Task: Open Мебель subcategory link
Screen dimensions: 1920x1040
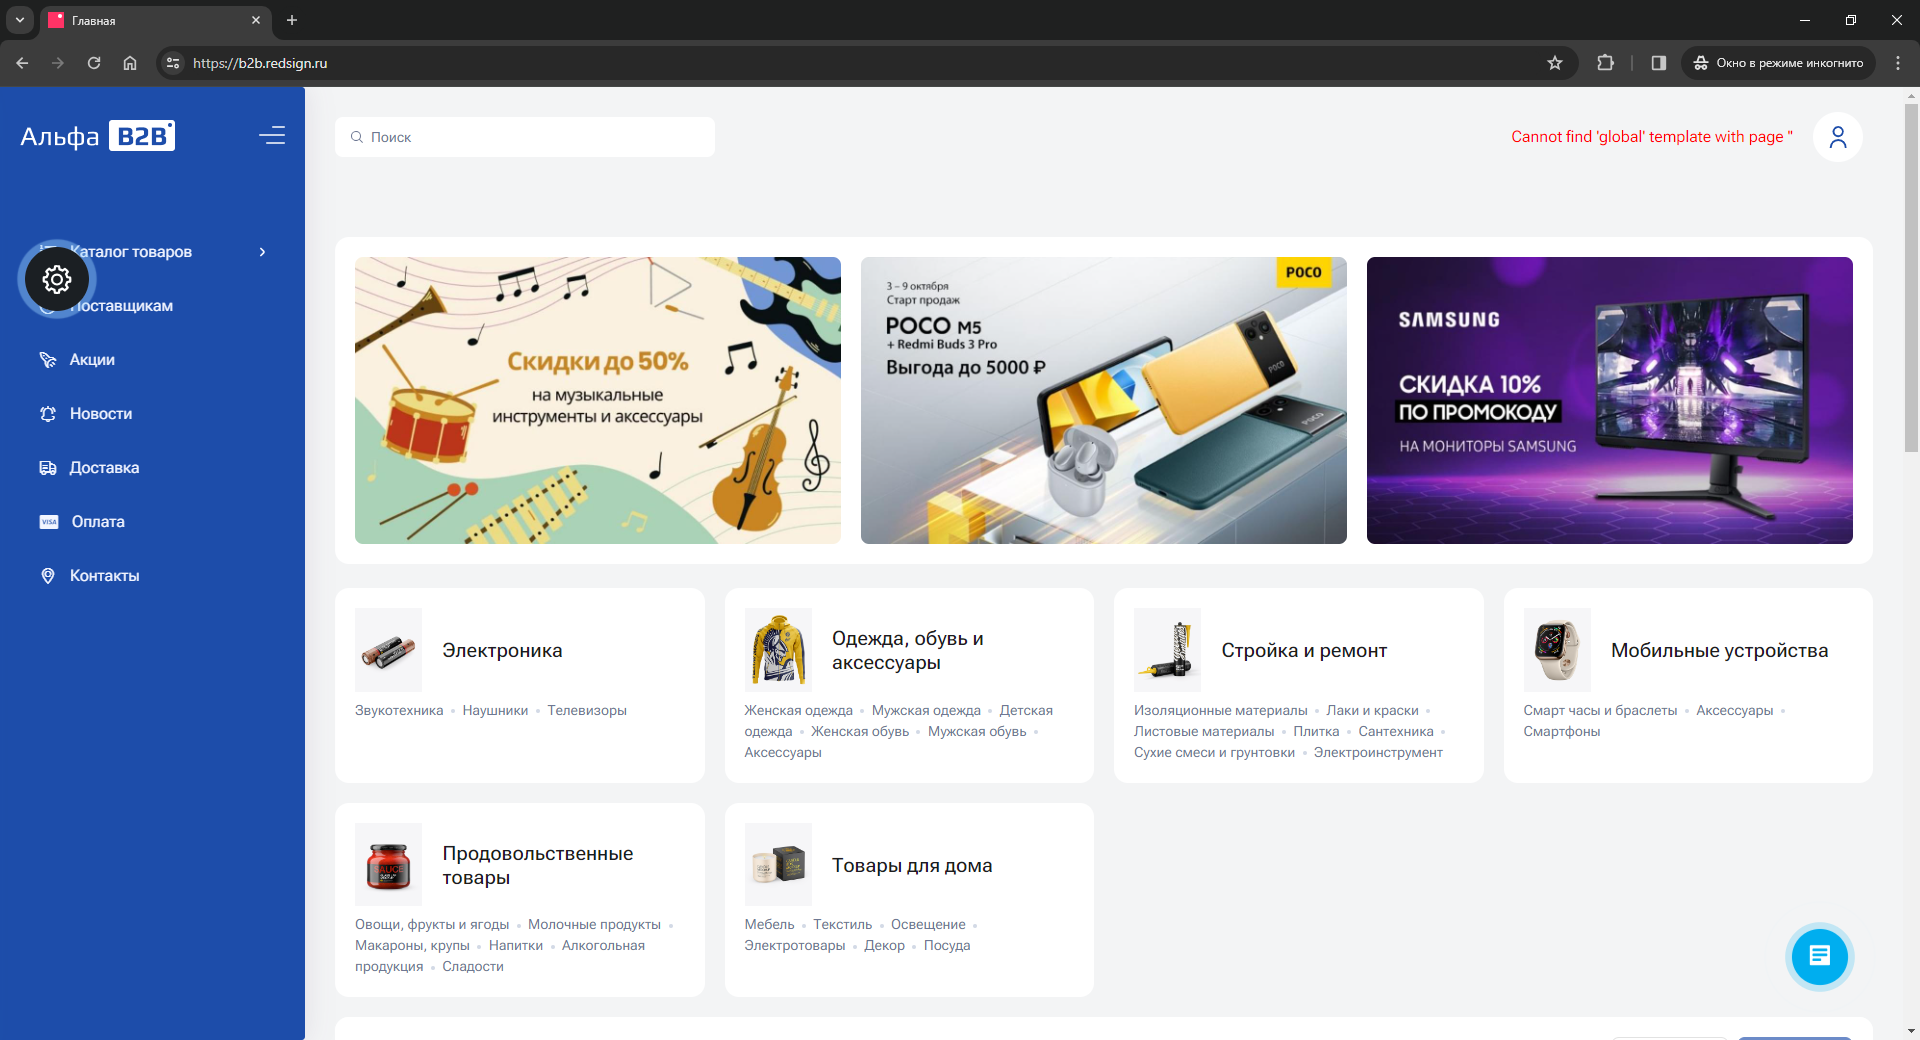Action: click(x=769, y=925)
